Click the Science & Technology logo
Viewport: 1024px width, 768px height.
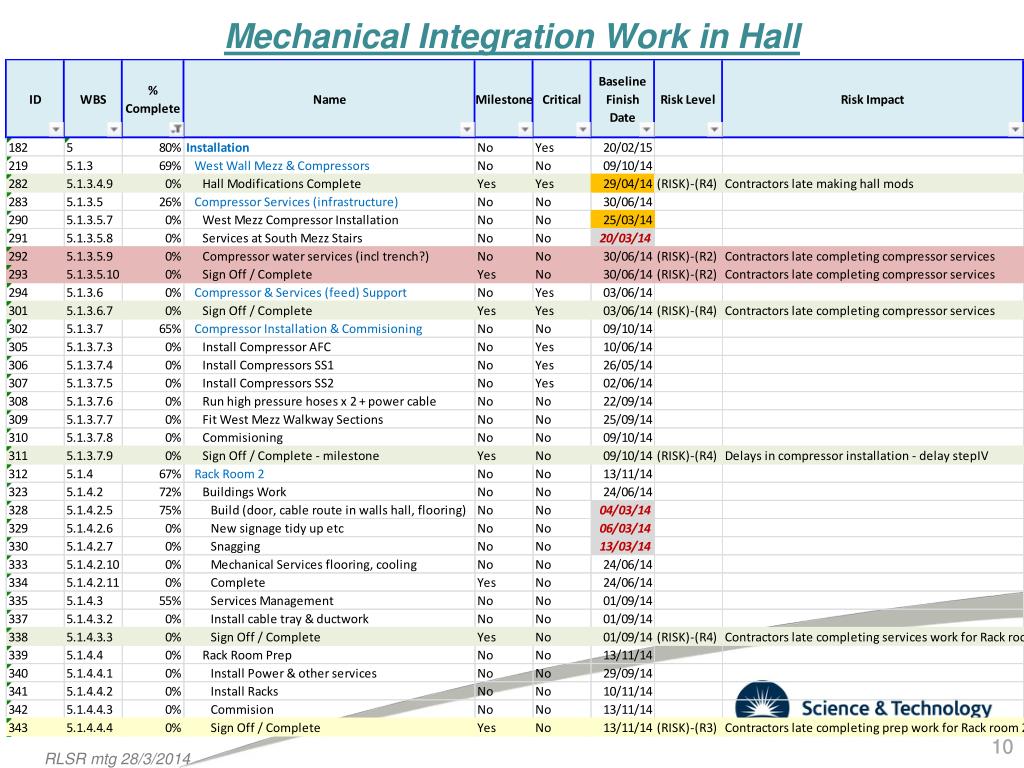863,701
